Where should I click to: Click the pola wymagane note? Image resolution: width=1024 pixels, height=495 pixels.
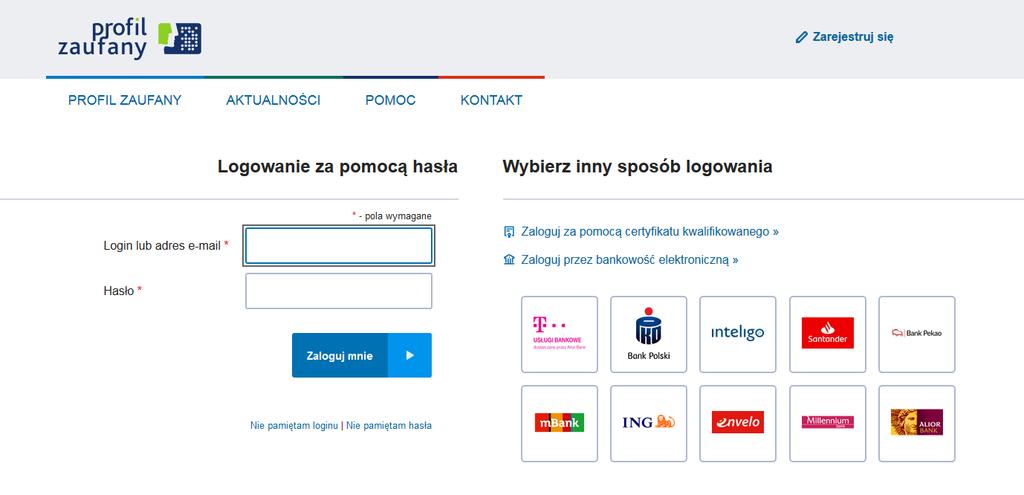click(x=392, y=216)
